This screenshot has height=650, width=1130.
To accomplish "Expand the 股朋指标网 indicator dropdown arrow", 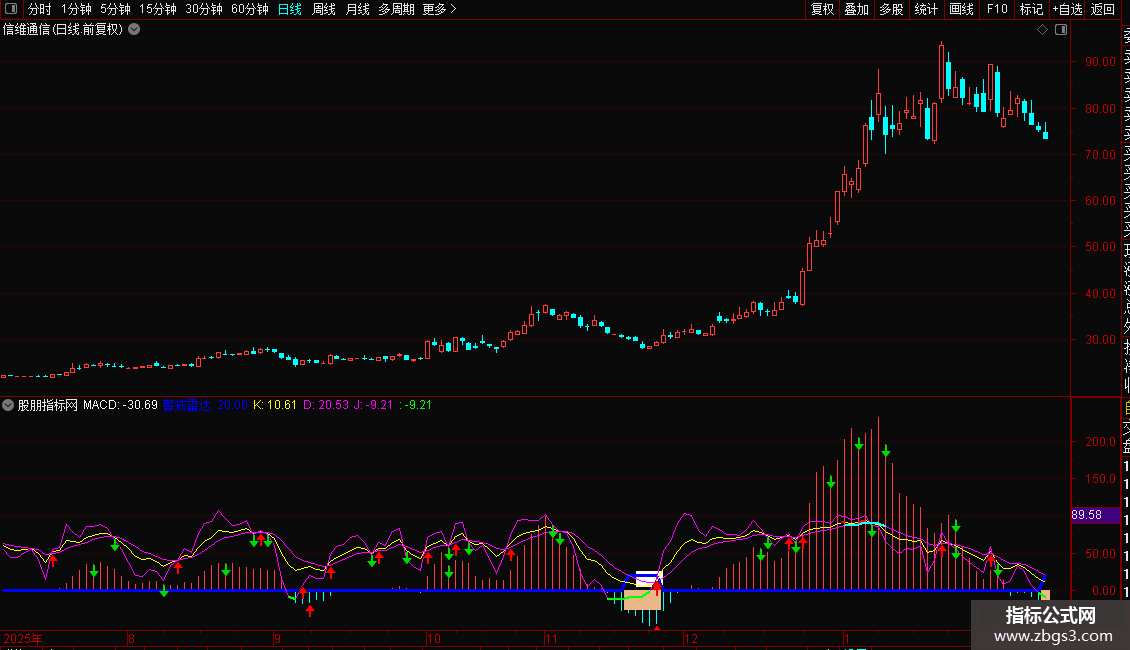I will tap(9, 405).
